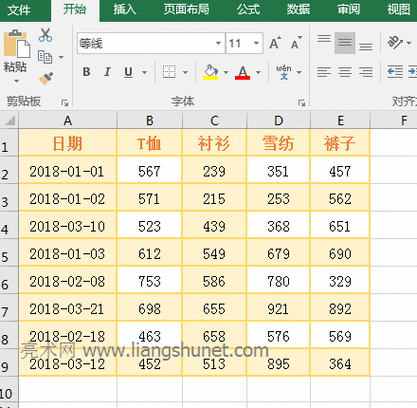Select cell with date 2018-03-10

click(x=68, y=225)
